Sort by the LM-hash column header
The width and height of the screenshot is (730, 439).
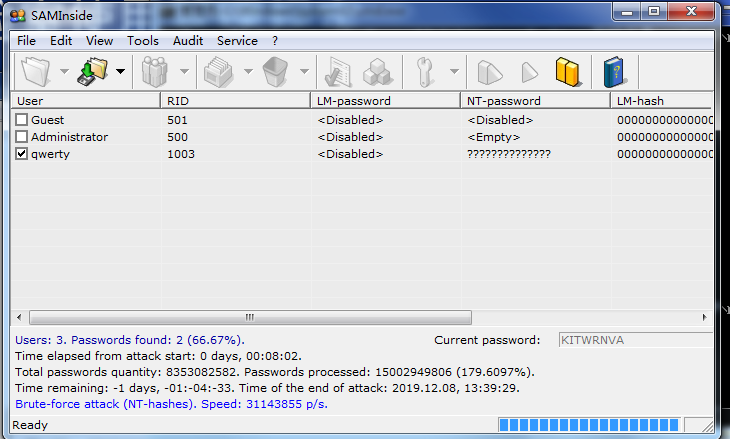pyautogui.click(x=662, y=101)
